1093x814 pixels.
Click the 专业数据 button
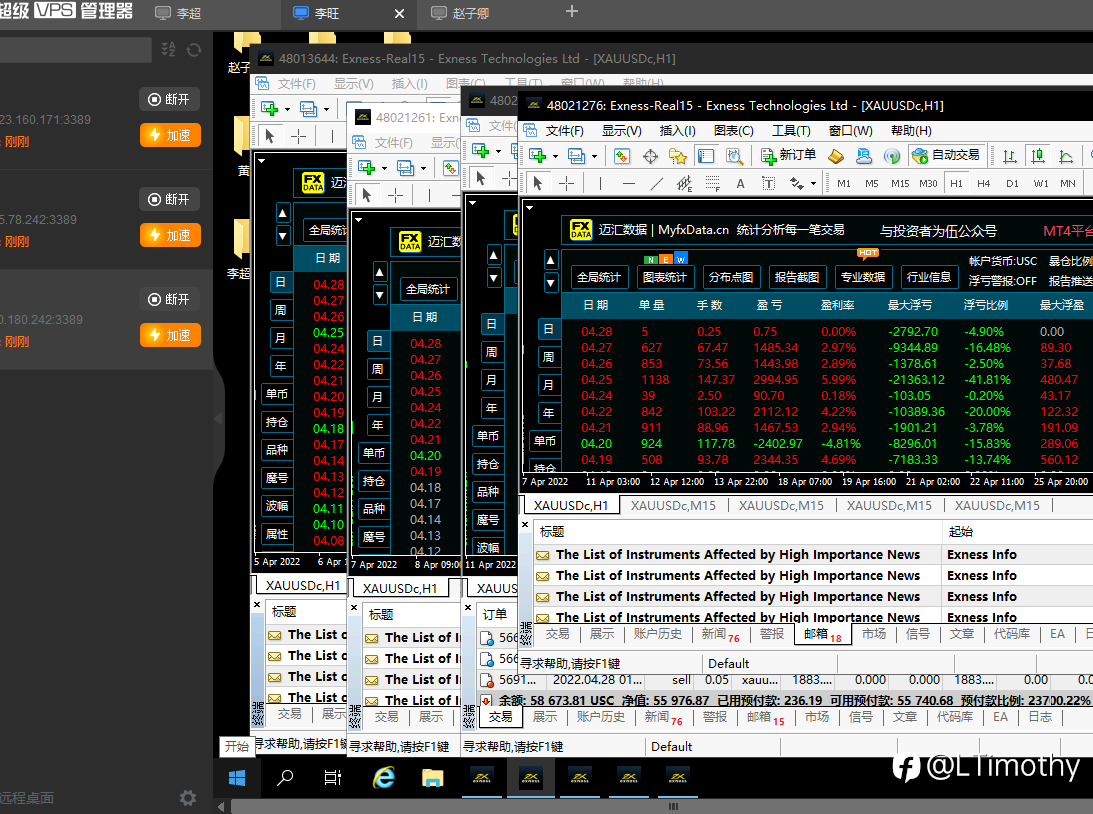(x=863, y=277)
